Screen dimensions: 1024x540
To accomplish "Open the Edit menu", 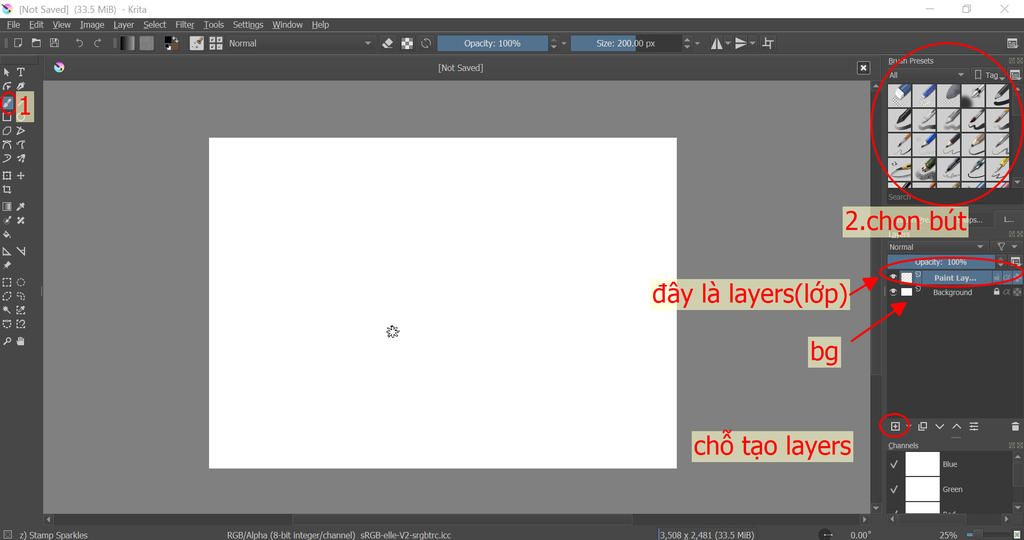I will point(37,25).
